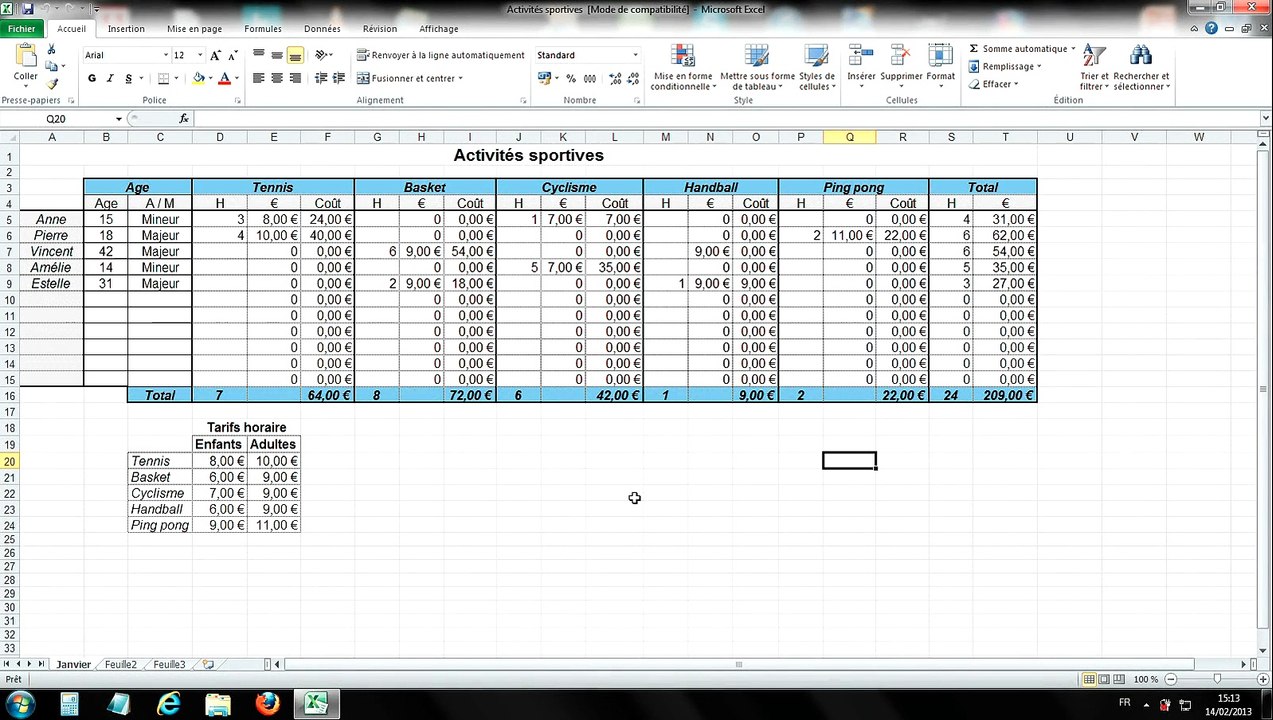Switch to the Mise en page tab
This screenshot has width=1273, height=720.
(x=195, y=29)
